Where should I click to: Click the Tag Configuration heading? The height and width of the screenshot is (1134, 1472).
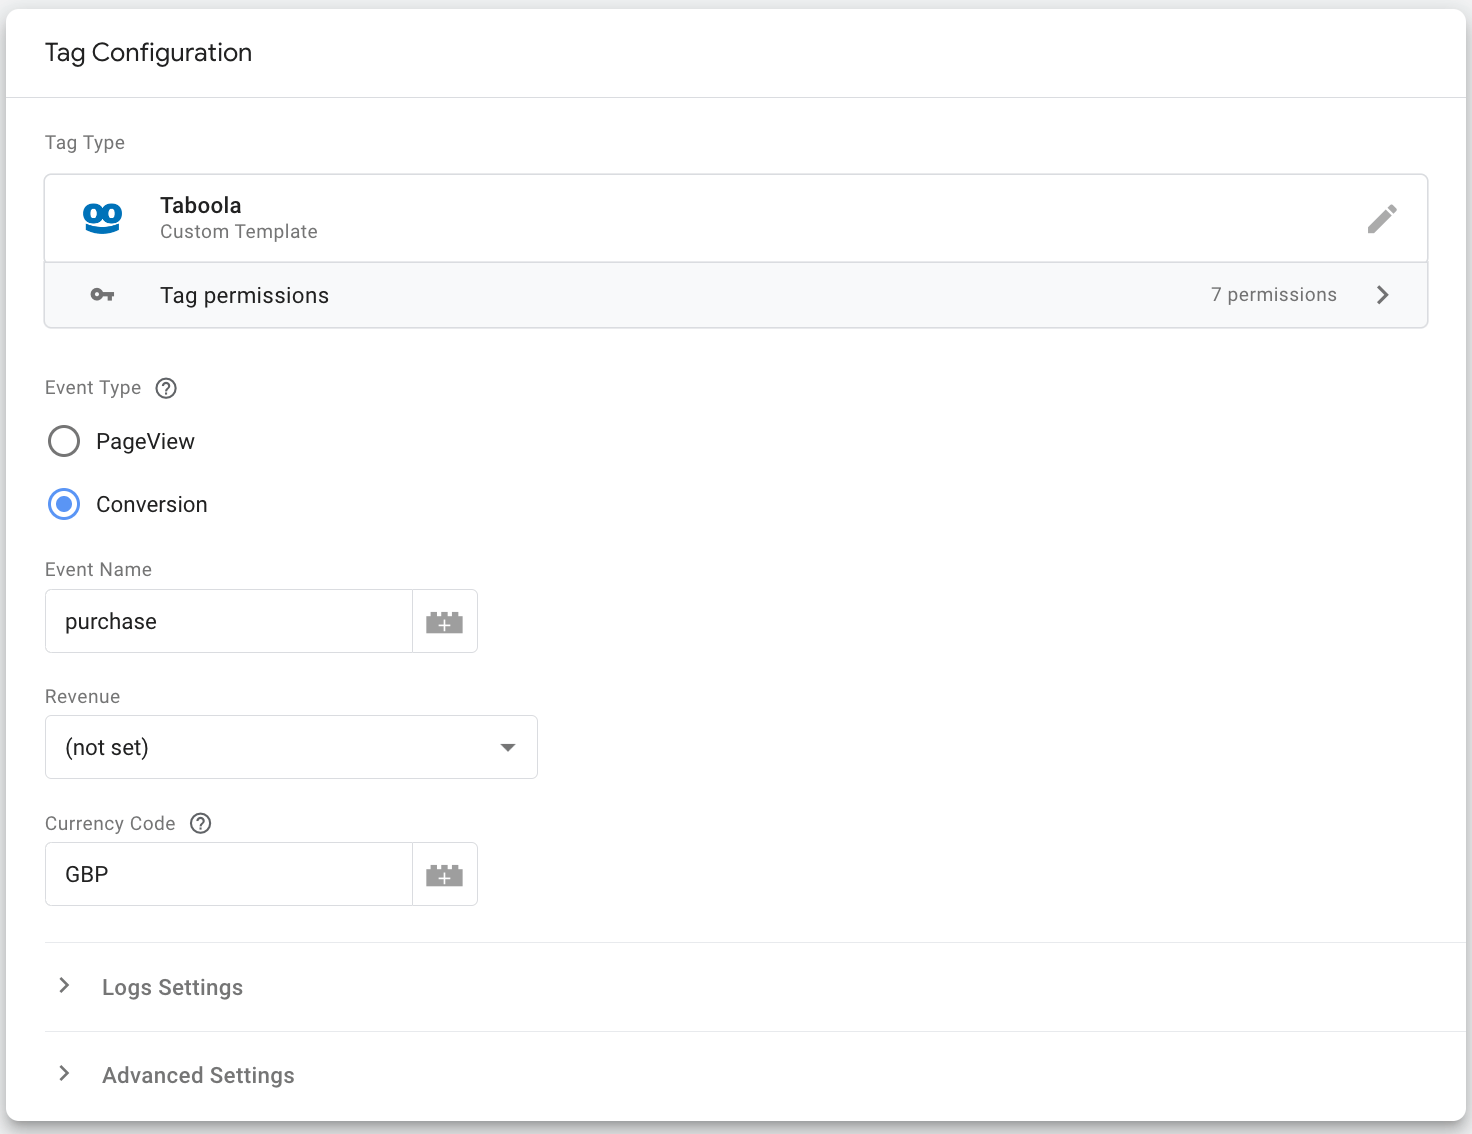pyautogui.click(x=148, y=53)
